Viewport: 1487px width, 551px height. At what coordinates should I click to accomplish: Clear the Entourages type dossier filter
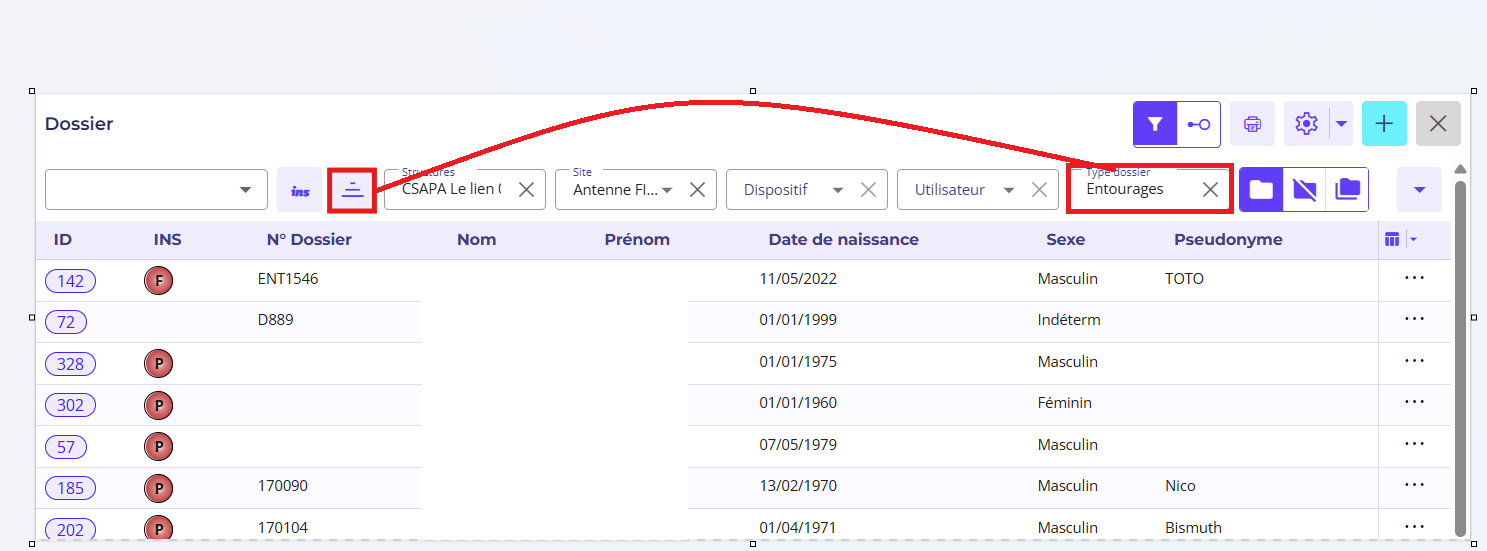pos(1210,190)
